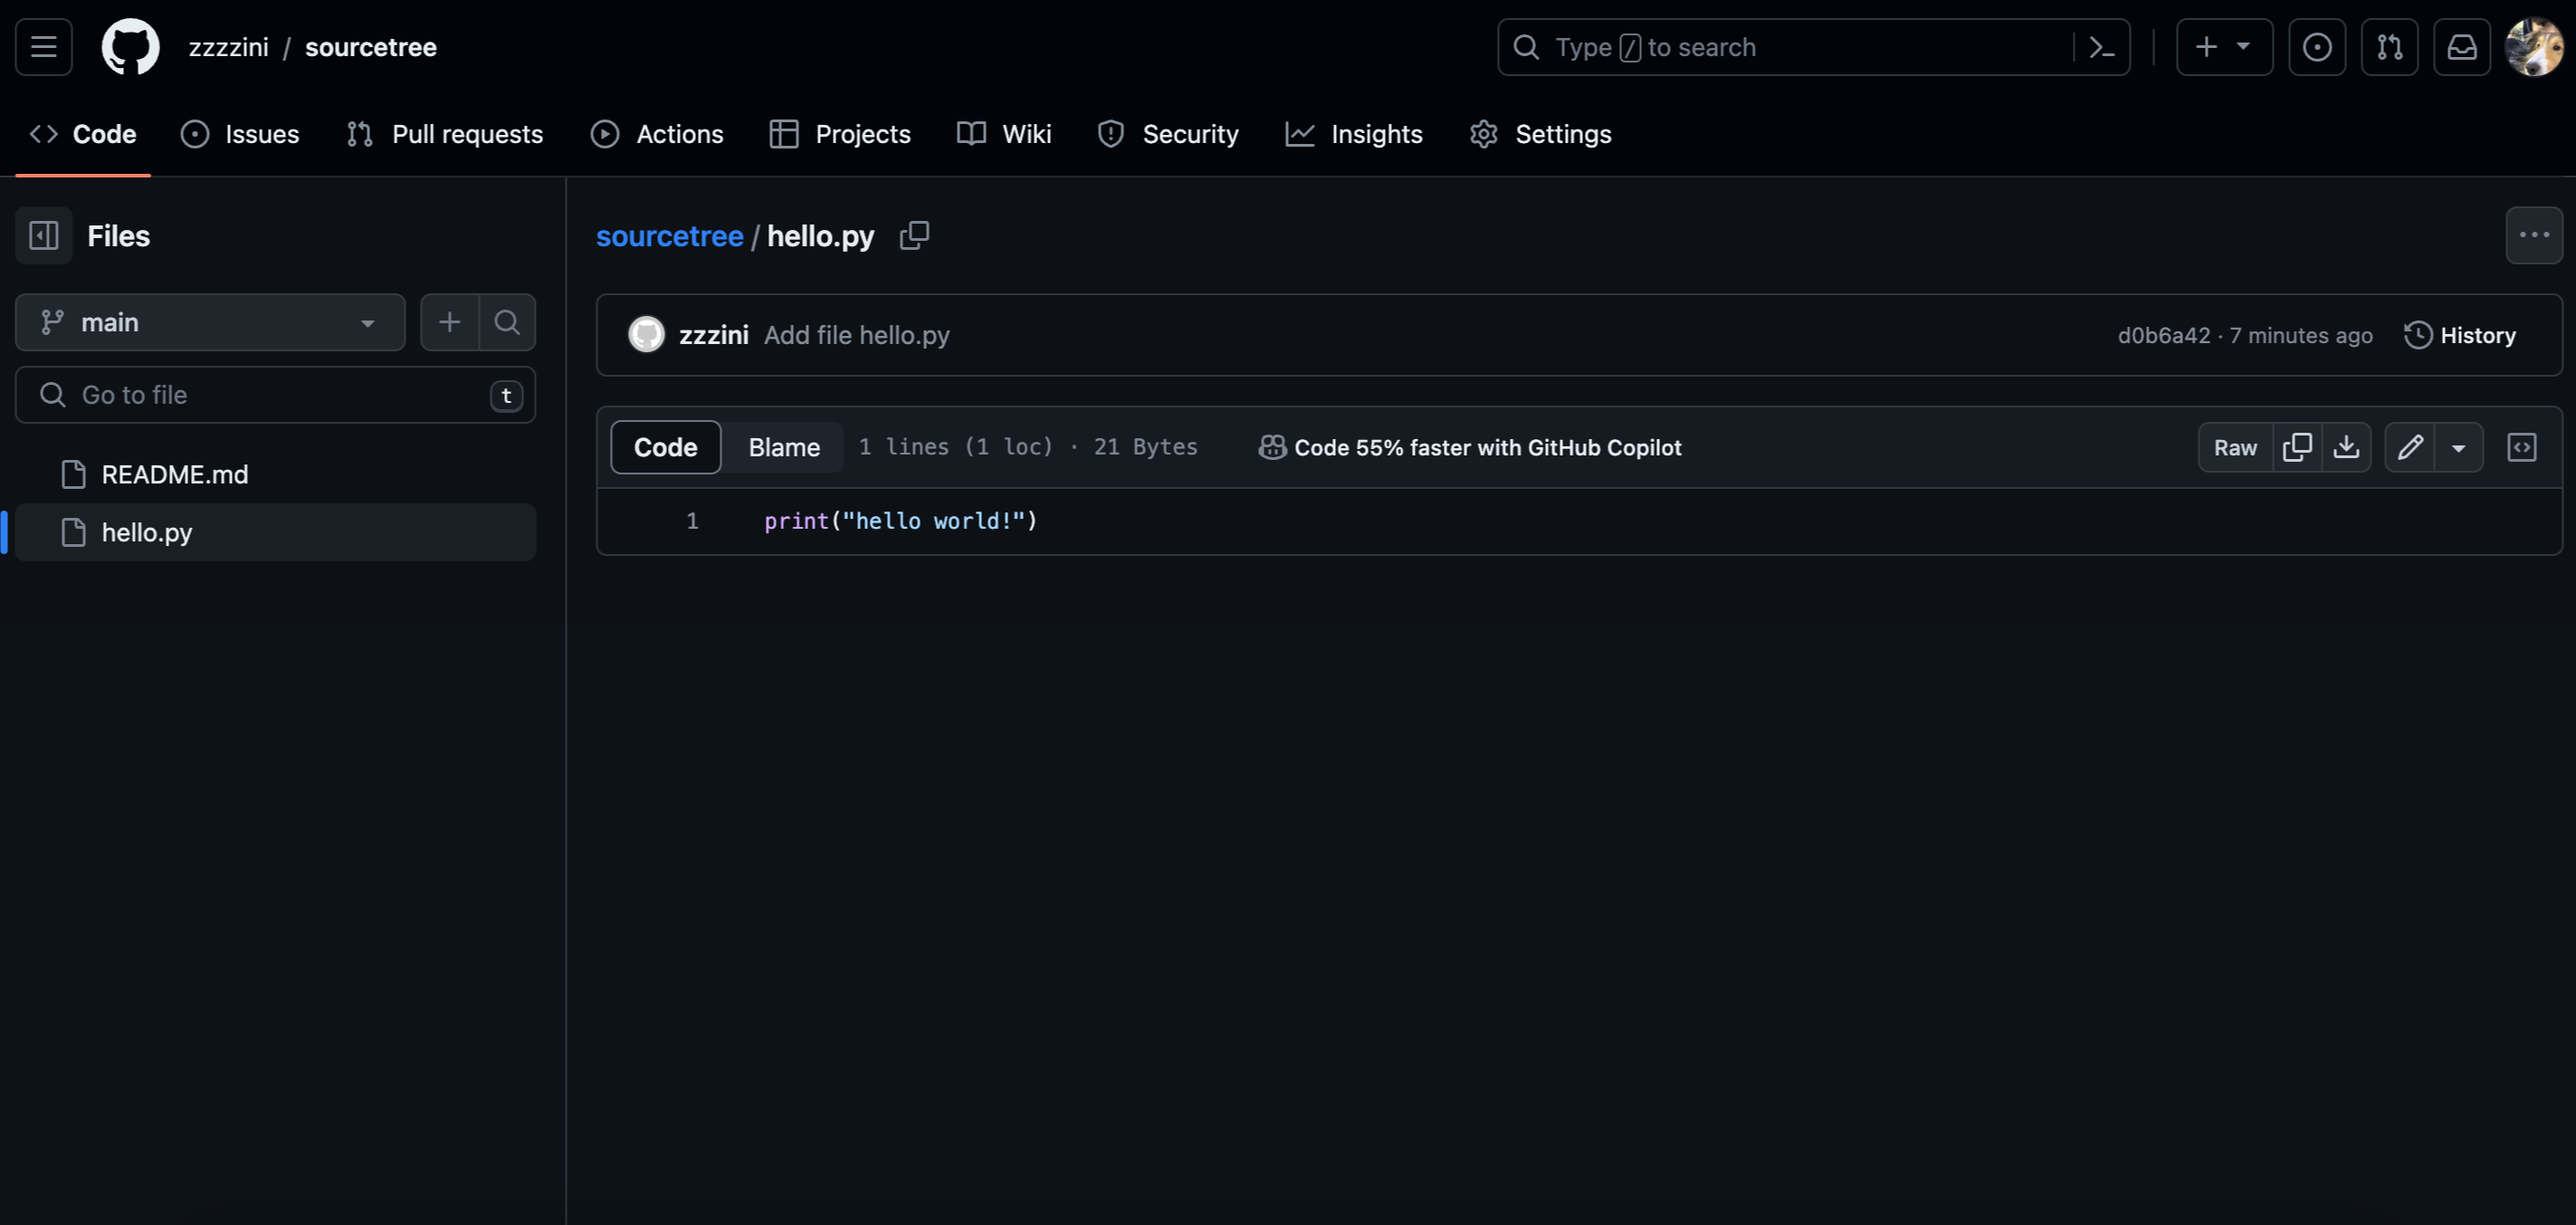Open the repository Settings tab
Screen dimensions: 2576x1225
tap(1540, 134)
